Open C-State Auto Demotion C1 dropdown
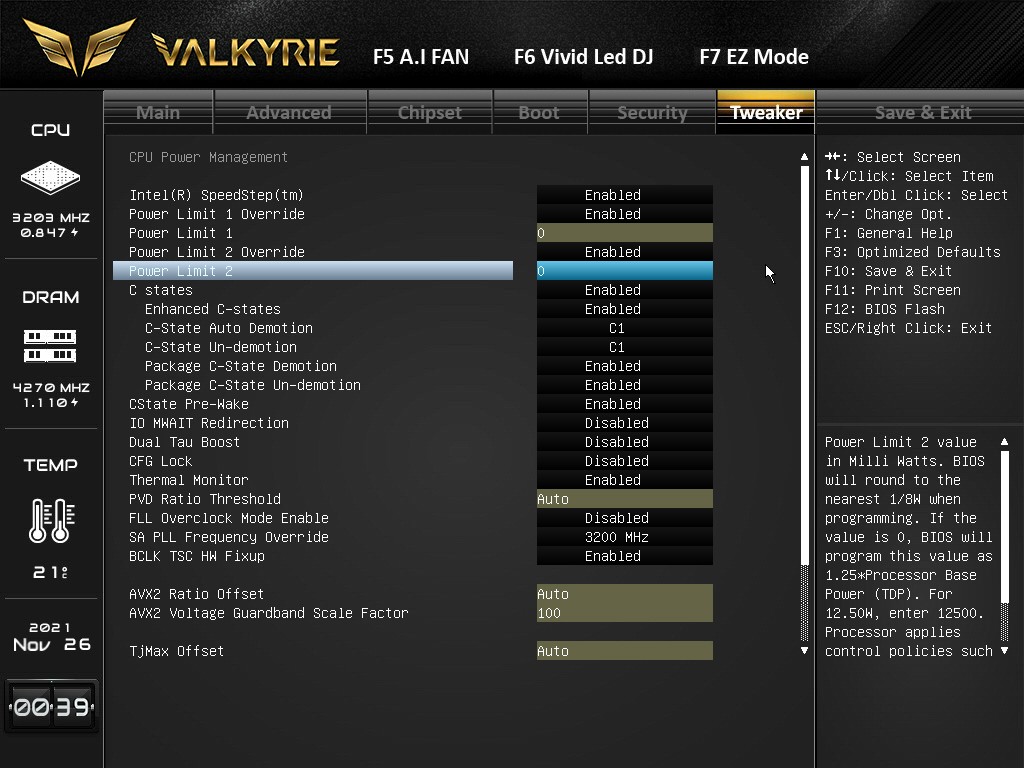1024x768 pixels. point(624,327)
